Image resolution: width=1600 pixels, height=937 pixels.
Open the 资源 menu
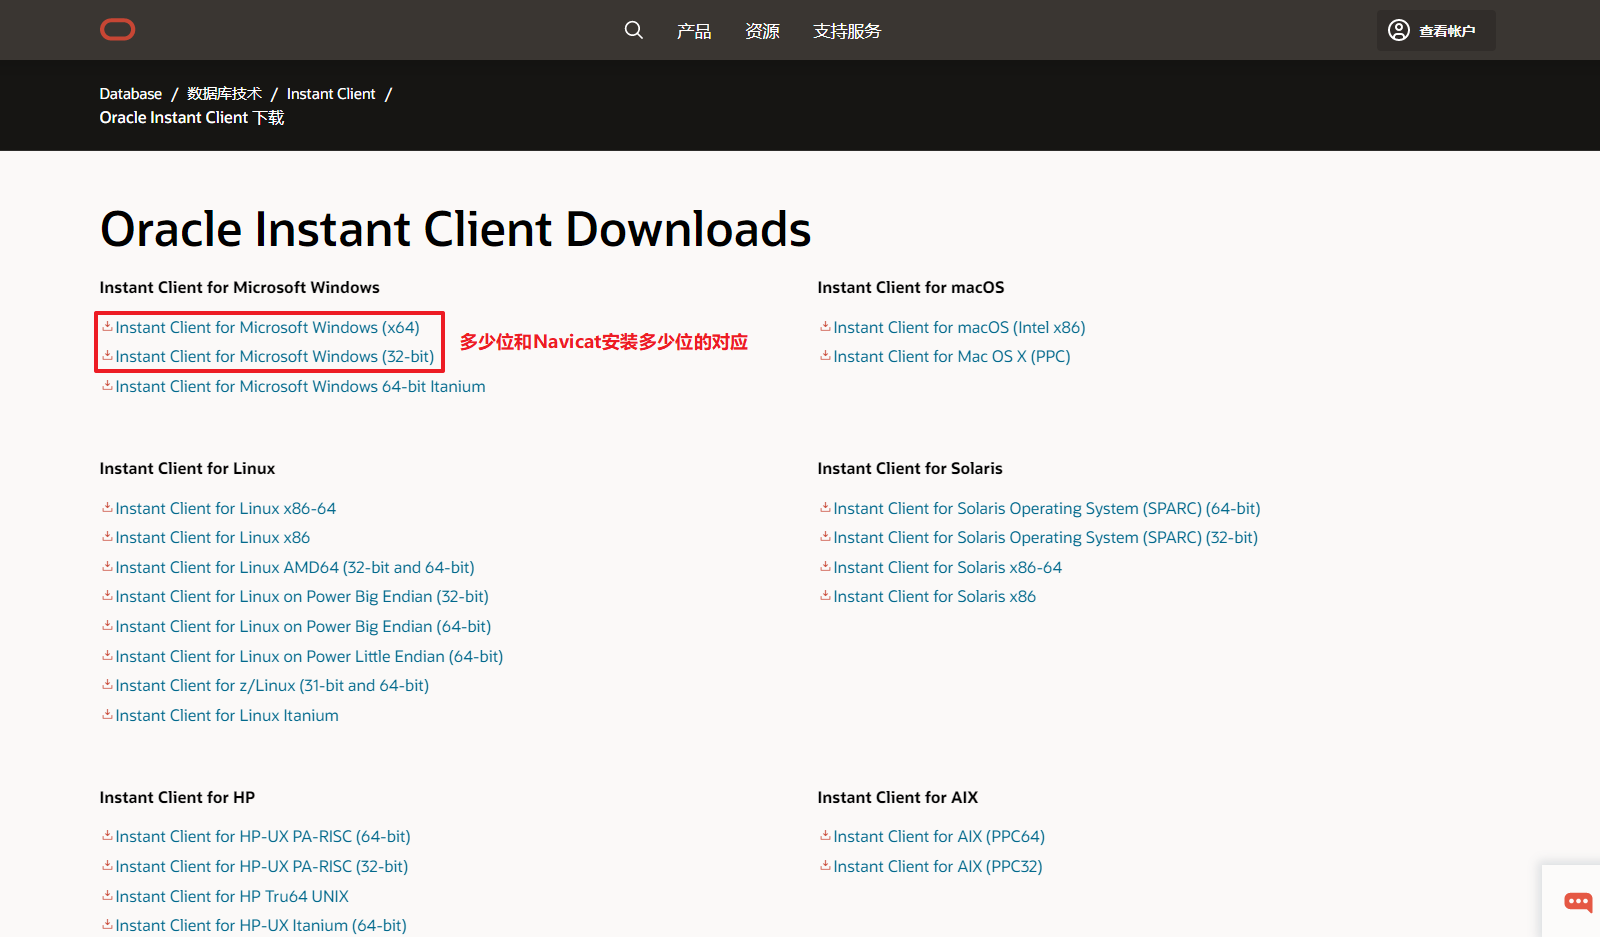[x=762, y=31]
